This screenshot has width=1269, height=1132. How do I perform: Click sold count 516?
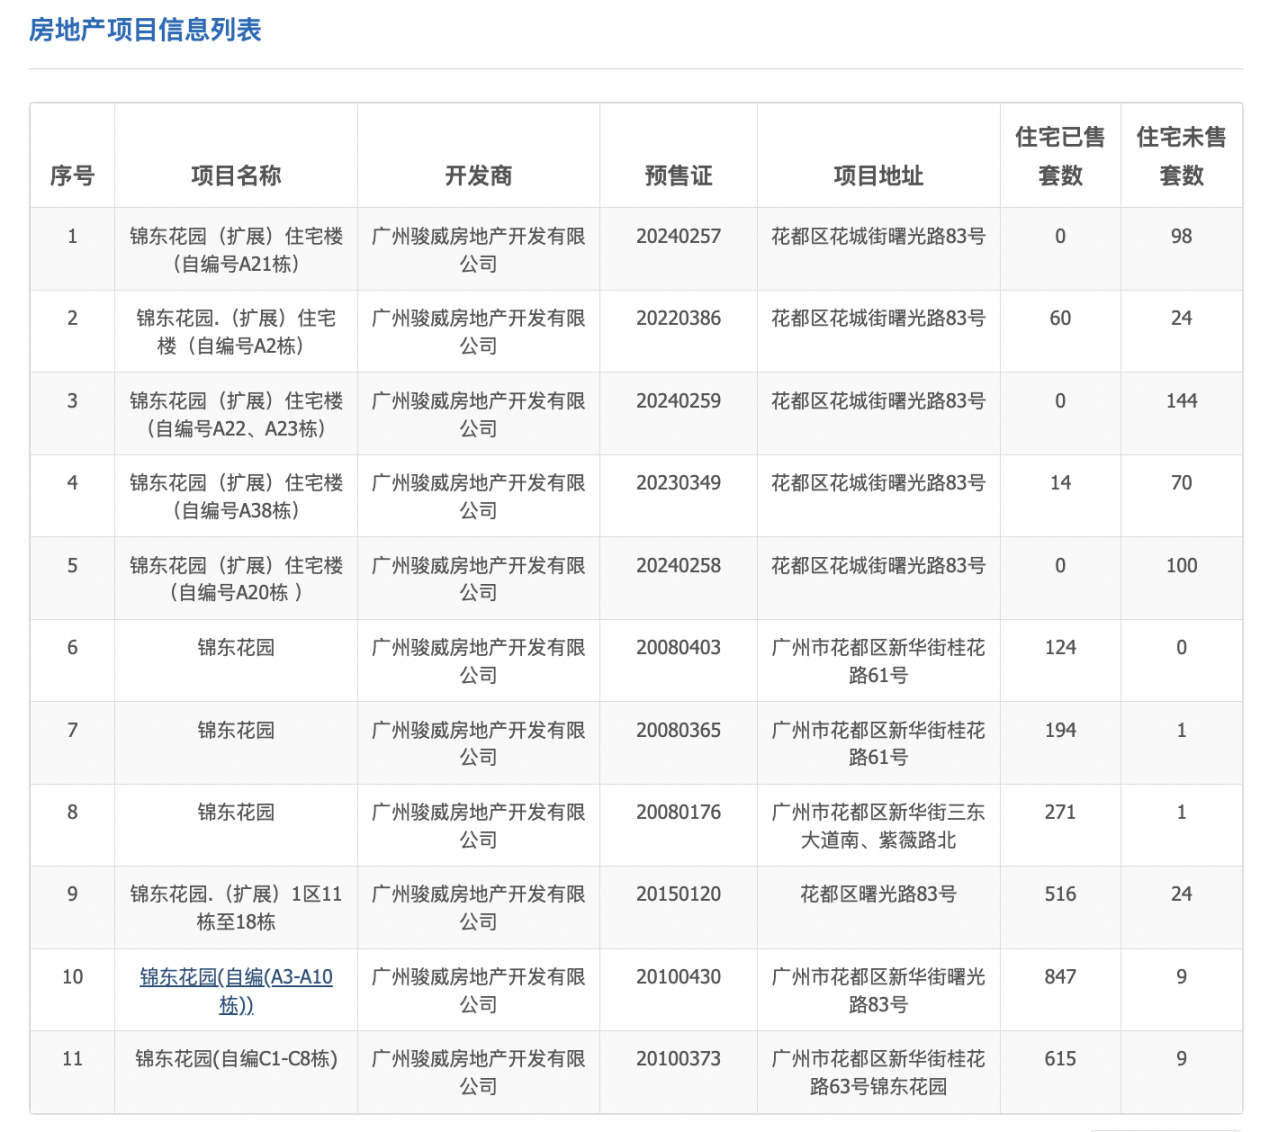pos(1060,895)
